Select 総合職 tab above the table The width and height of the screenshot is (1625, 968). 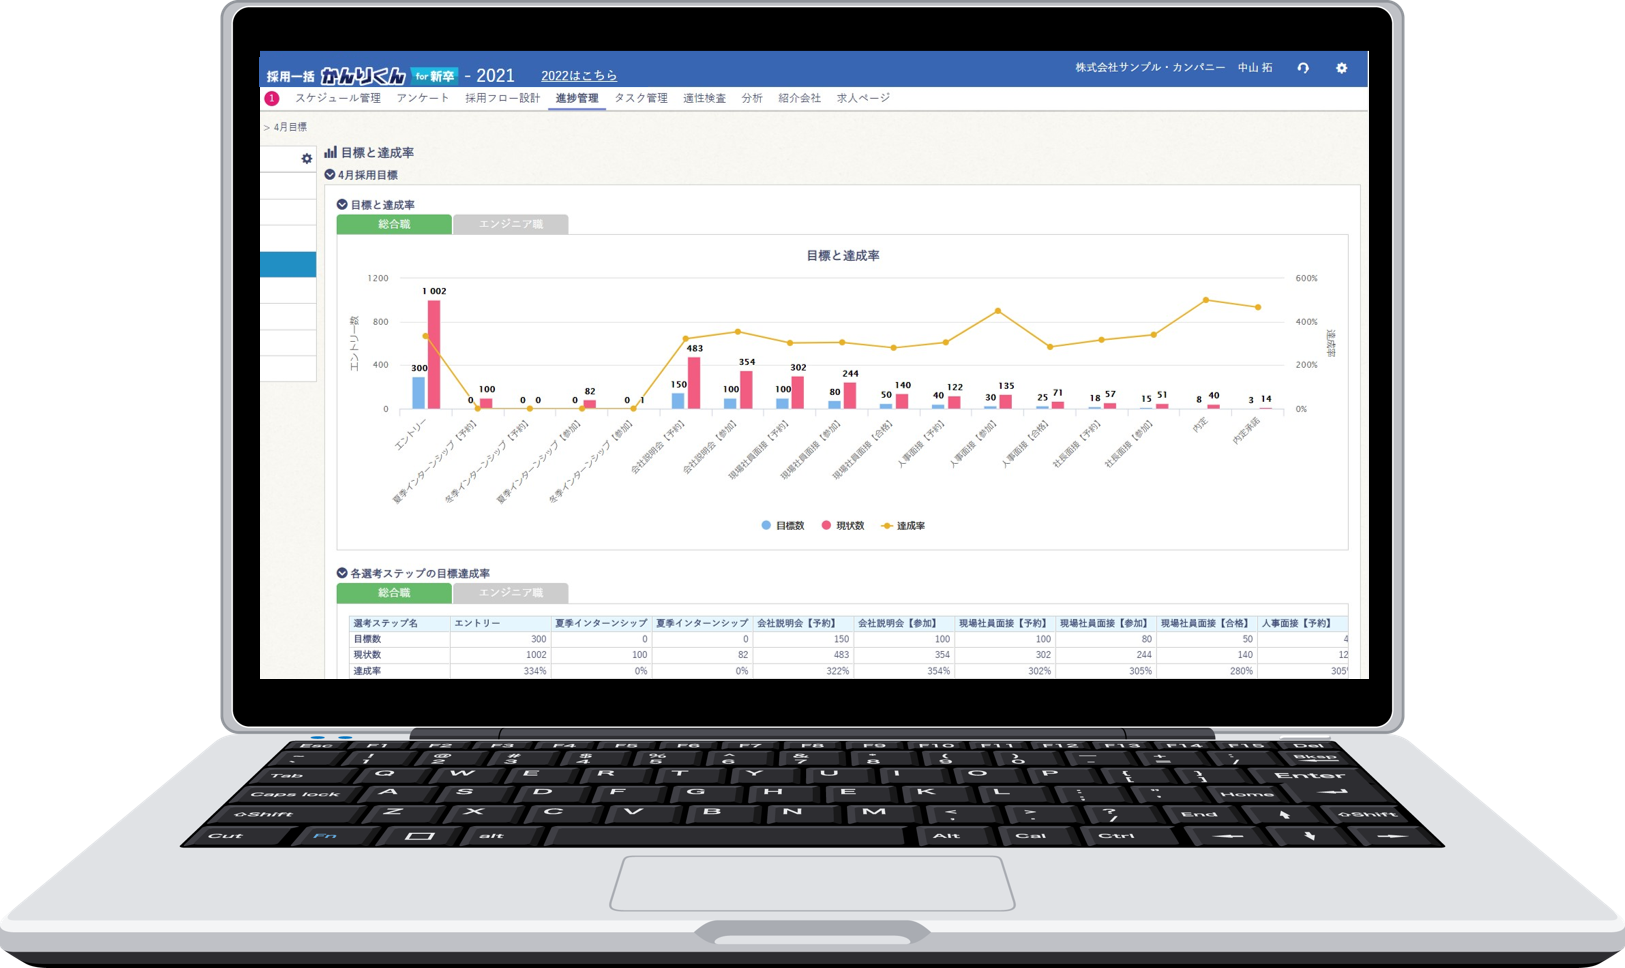click(394, 593)
